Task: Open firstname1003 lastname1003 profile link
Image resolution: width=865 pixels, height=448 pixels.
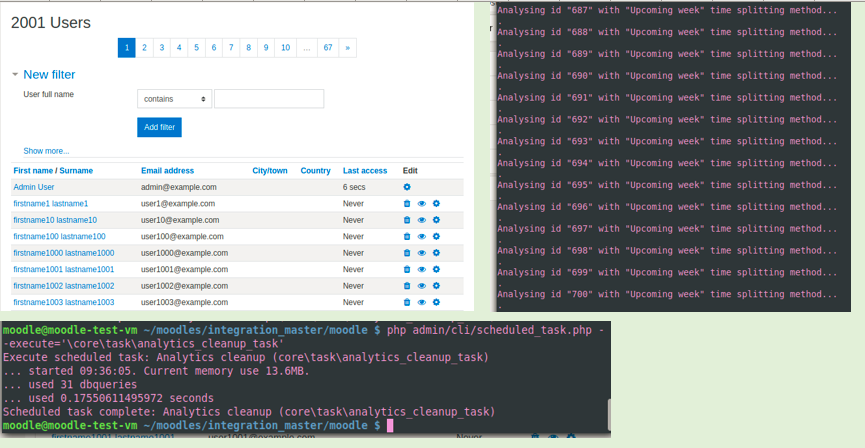Action: tap(64, 302)
